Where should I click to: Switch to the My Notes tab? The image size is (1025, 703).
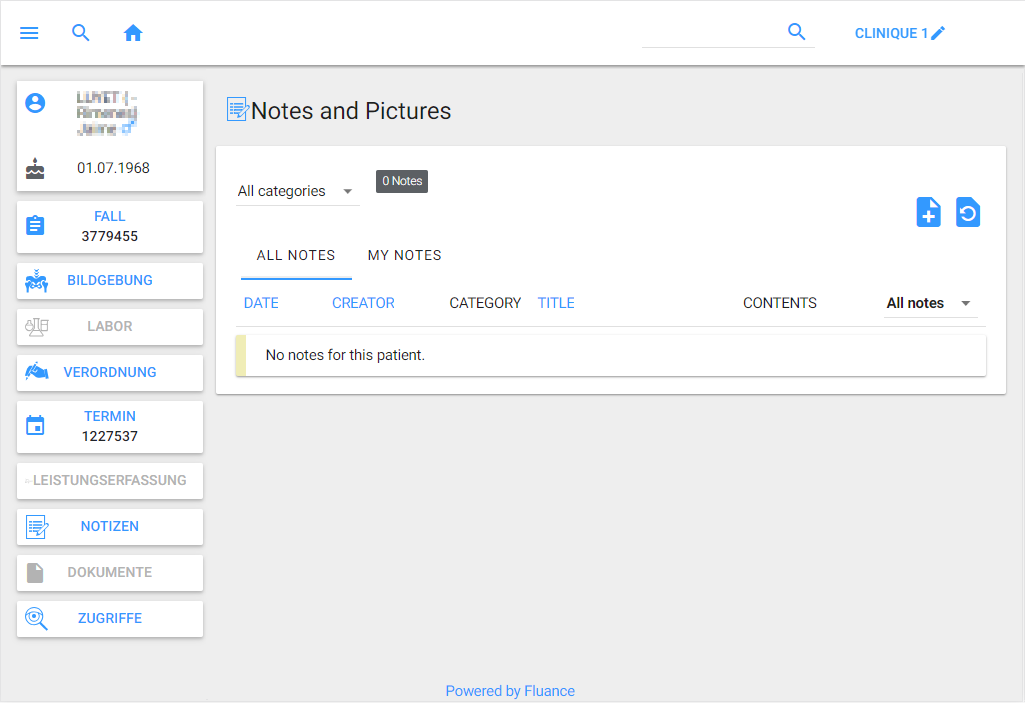404,255
